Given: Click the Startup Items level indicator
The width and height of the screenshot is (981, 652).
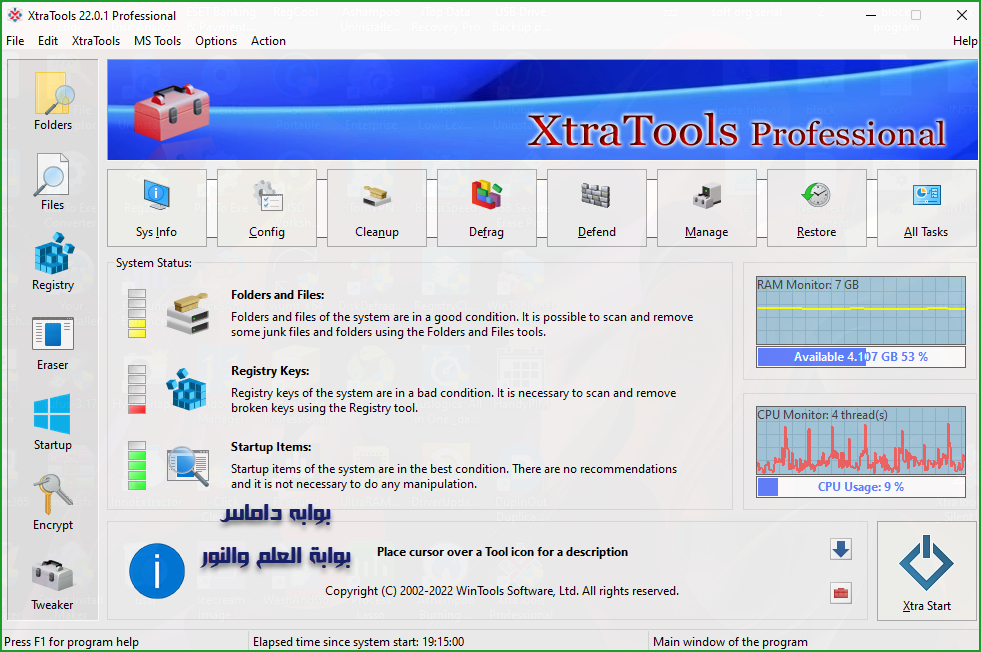Looking at the screenshot, I should click(x=137, y=466).
